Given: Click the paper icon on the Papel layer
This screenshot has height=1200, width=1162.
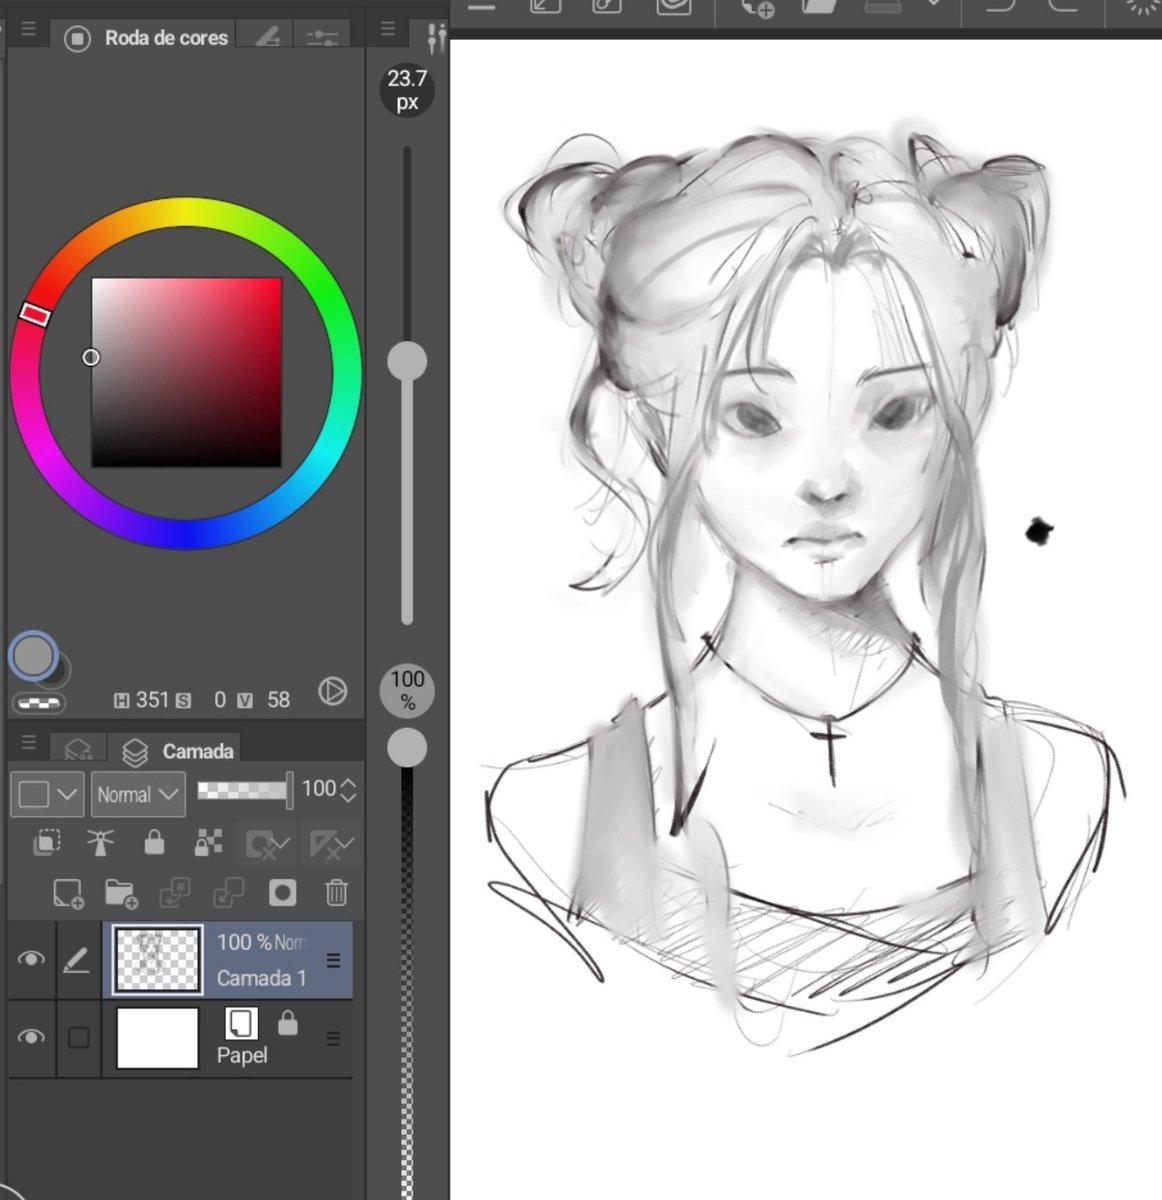Looking at the screenshot, I should [x=240, y=1022].
